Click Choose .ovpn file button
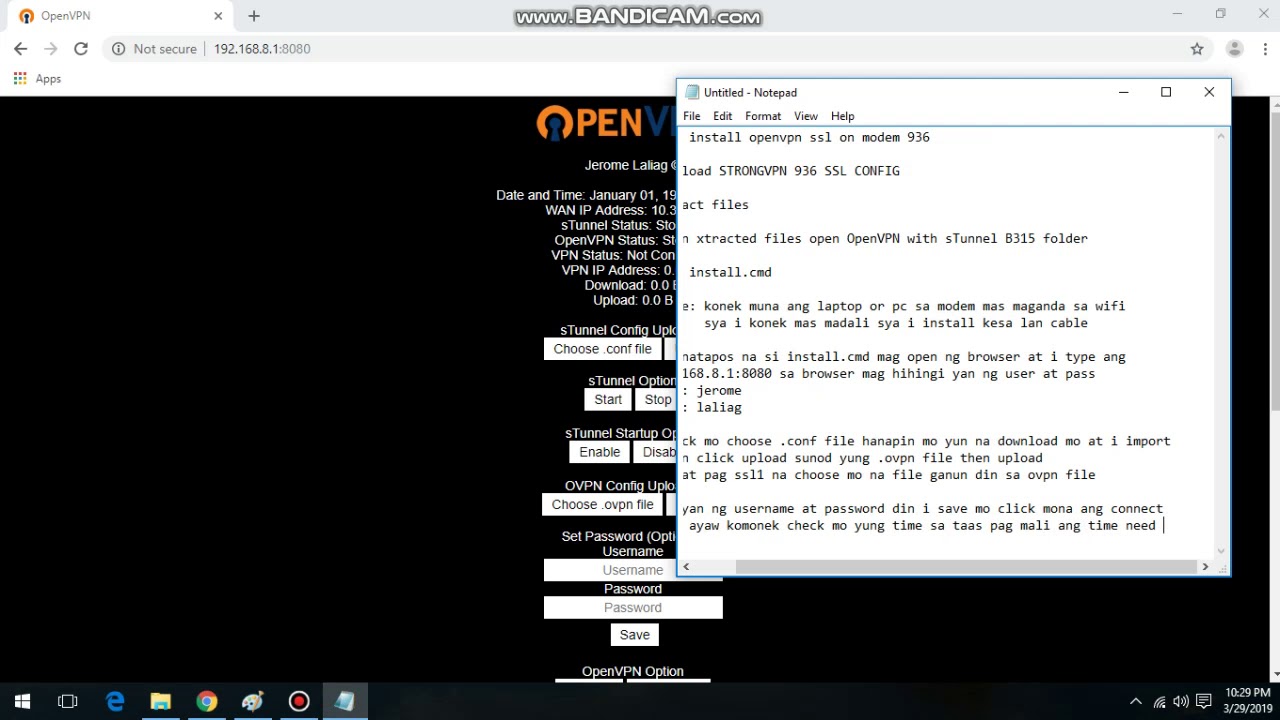The height and width of the screenshot is (720, 1280). coord(603,505)
